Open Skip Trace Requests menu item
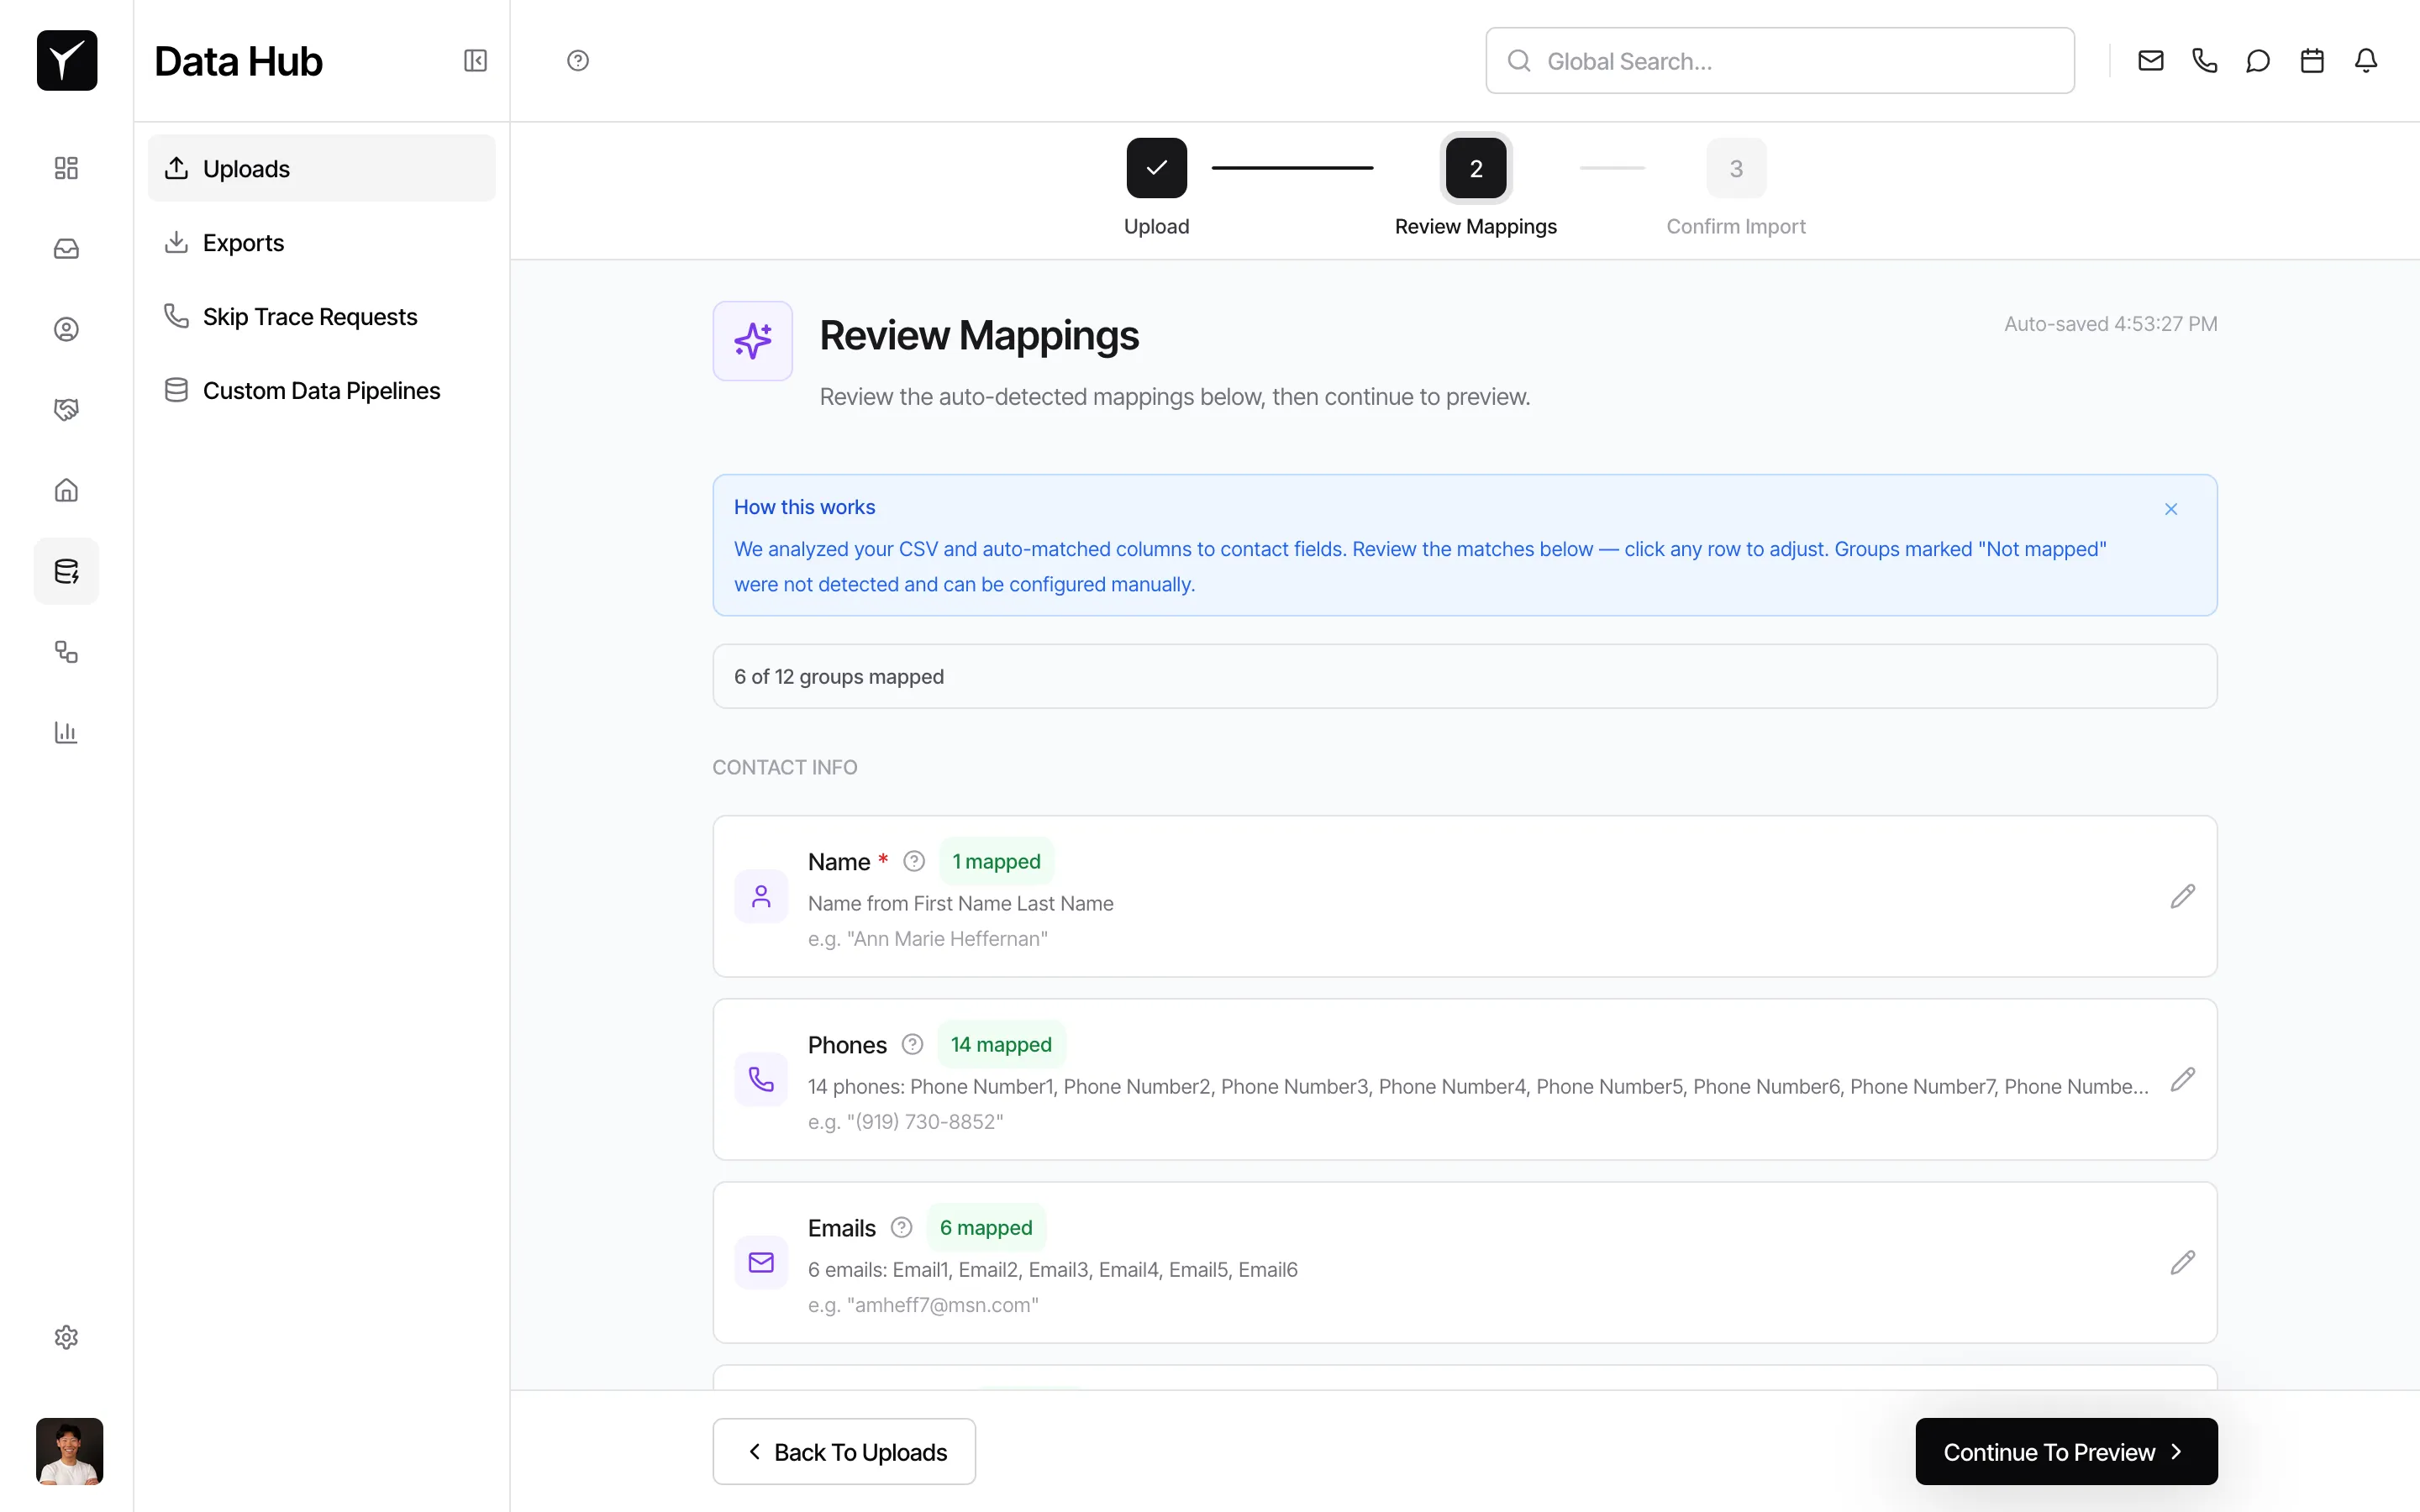Viewport: 2420px width, 1512px height. point(310,317)
